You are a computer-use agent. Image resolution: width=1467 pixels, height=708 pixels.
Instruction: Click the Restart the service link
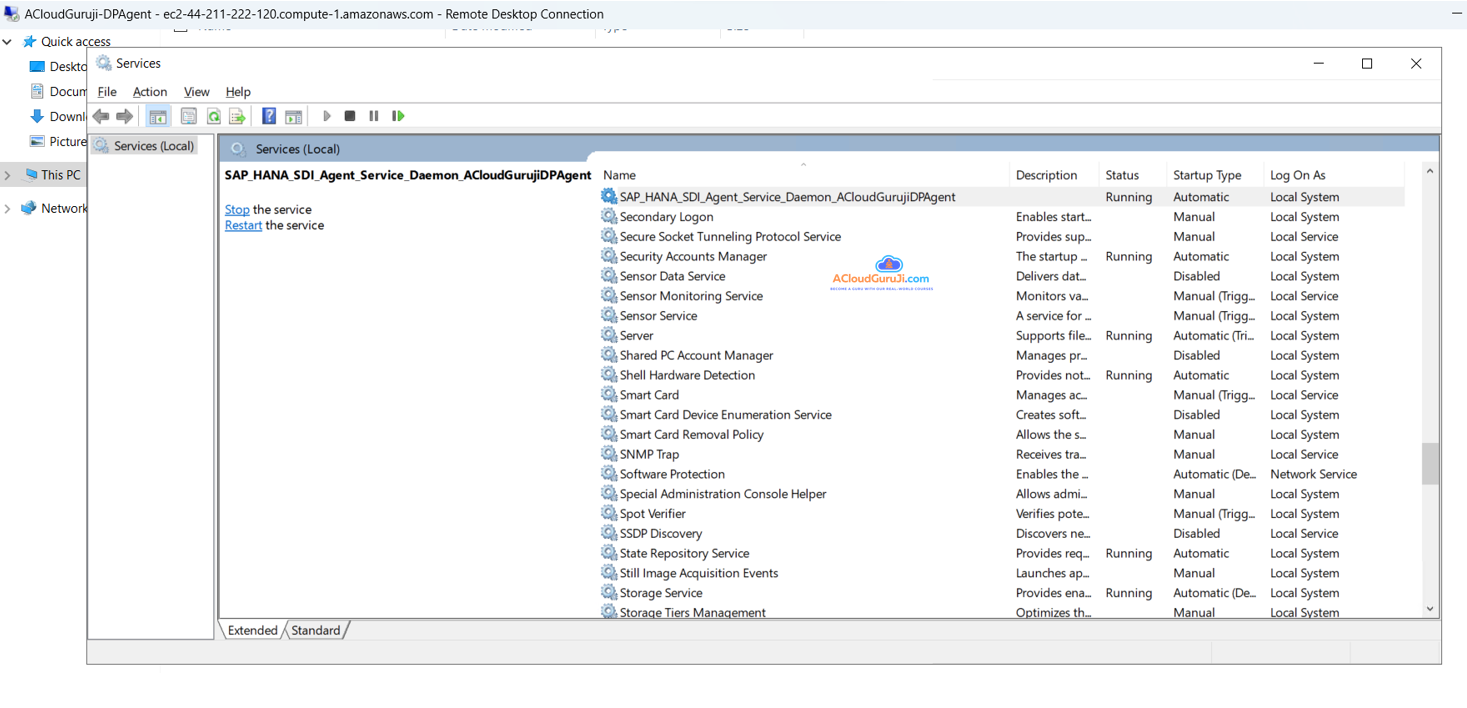pos(243,225)
